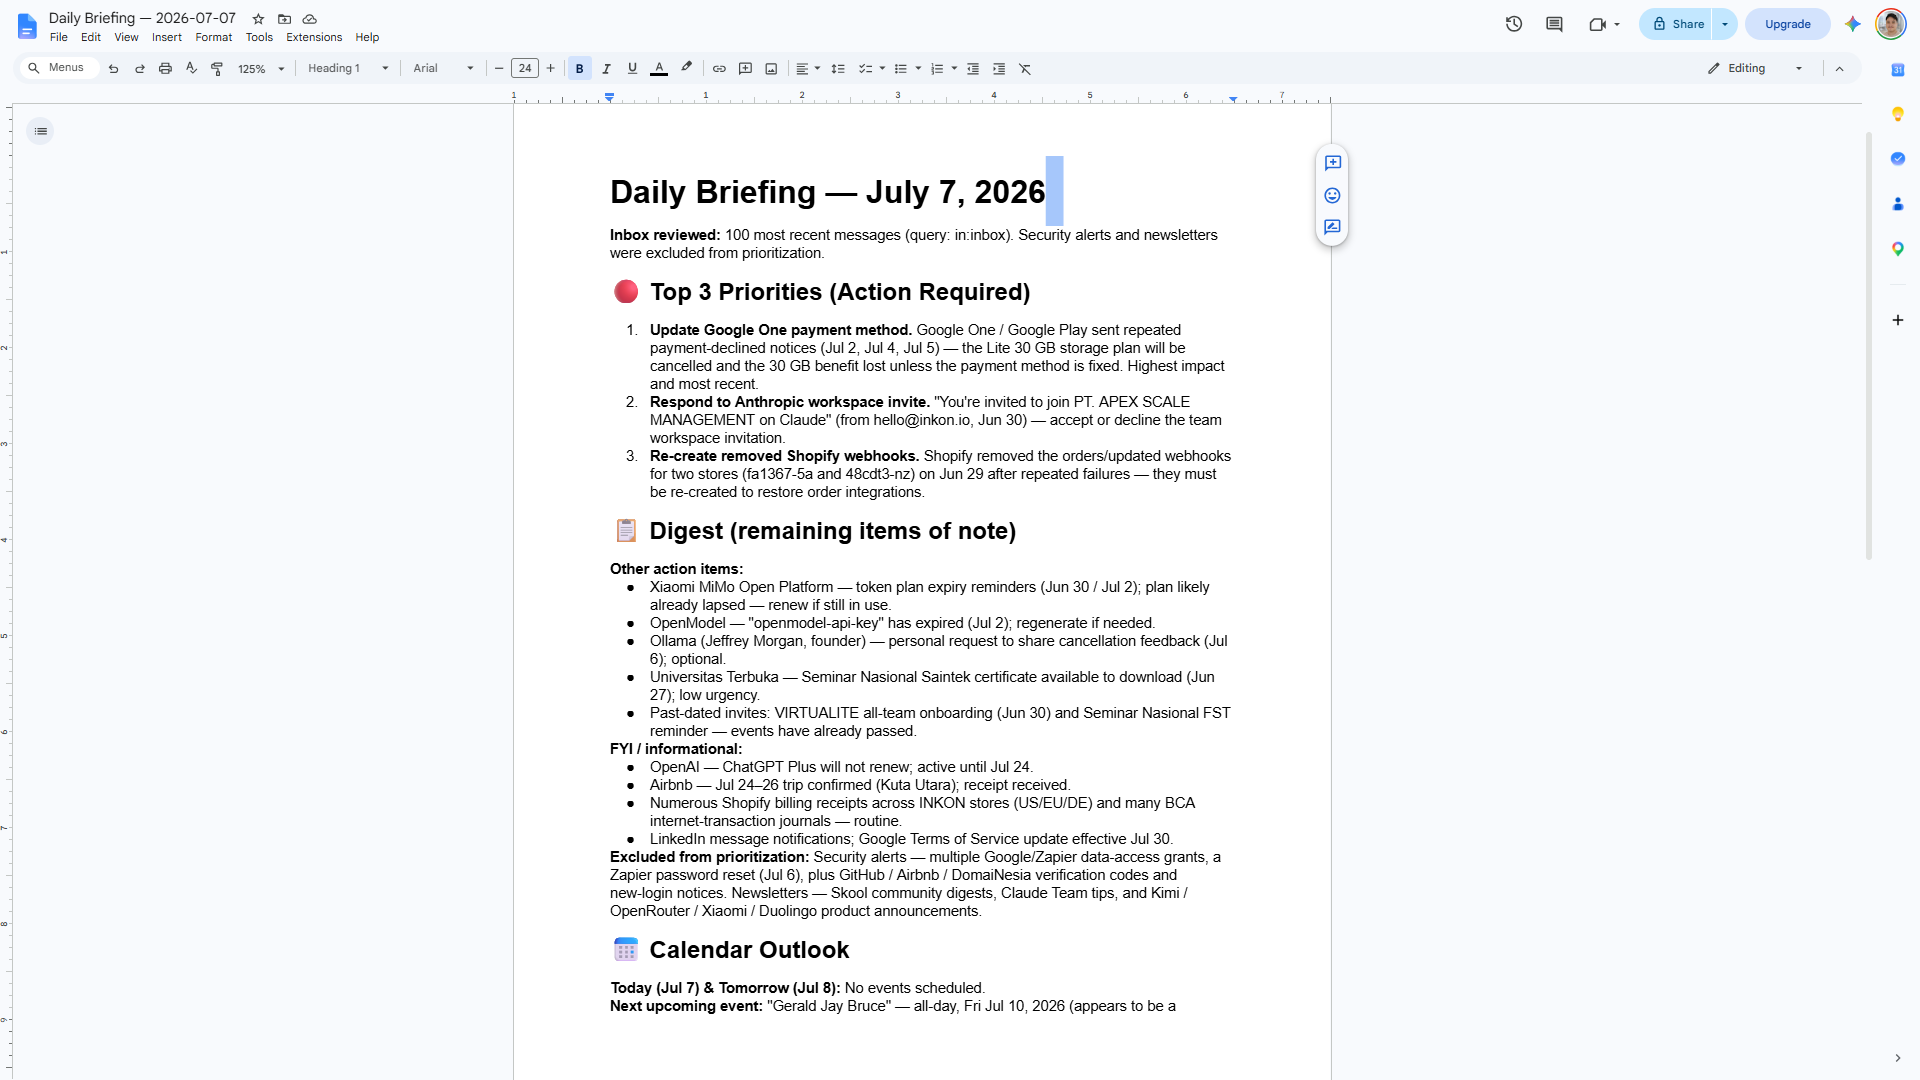The image size is (1920, 1080).
Task: Open the Arial font dropdown
Action: pyautogui.click(x=443, y=69)
